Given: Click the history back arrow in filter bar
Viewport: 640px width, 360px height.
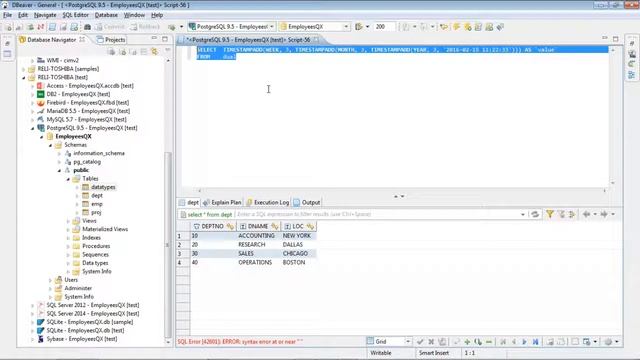Looking at the screenshot, I should [x=587, y=214].
